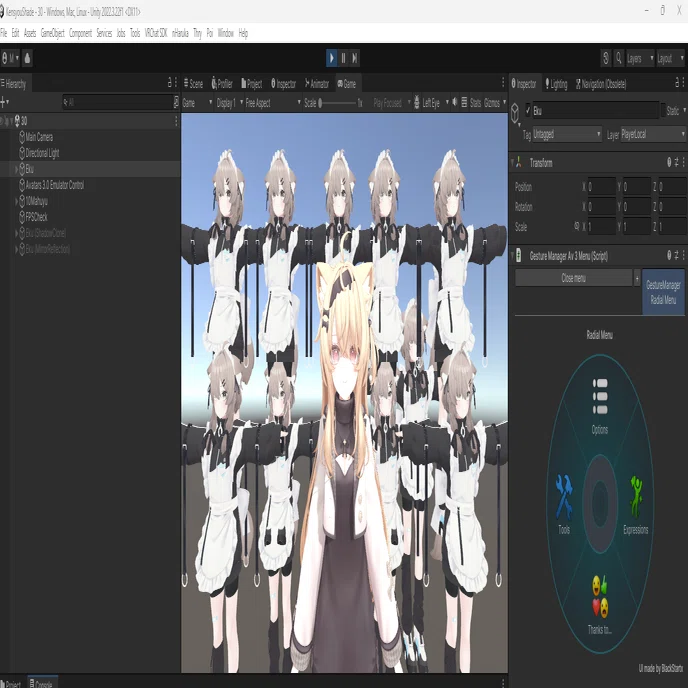Open the Game view panel three-dot menu
688x688 pixels.
pos(503,82)
